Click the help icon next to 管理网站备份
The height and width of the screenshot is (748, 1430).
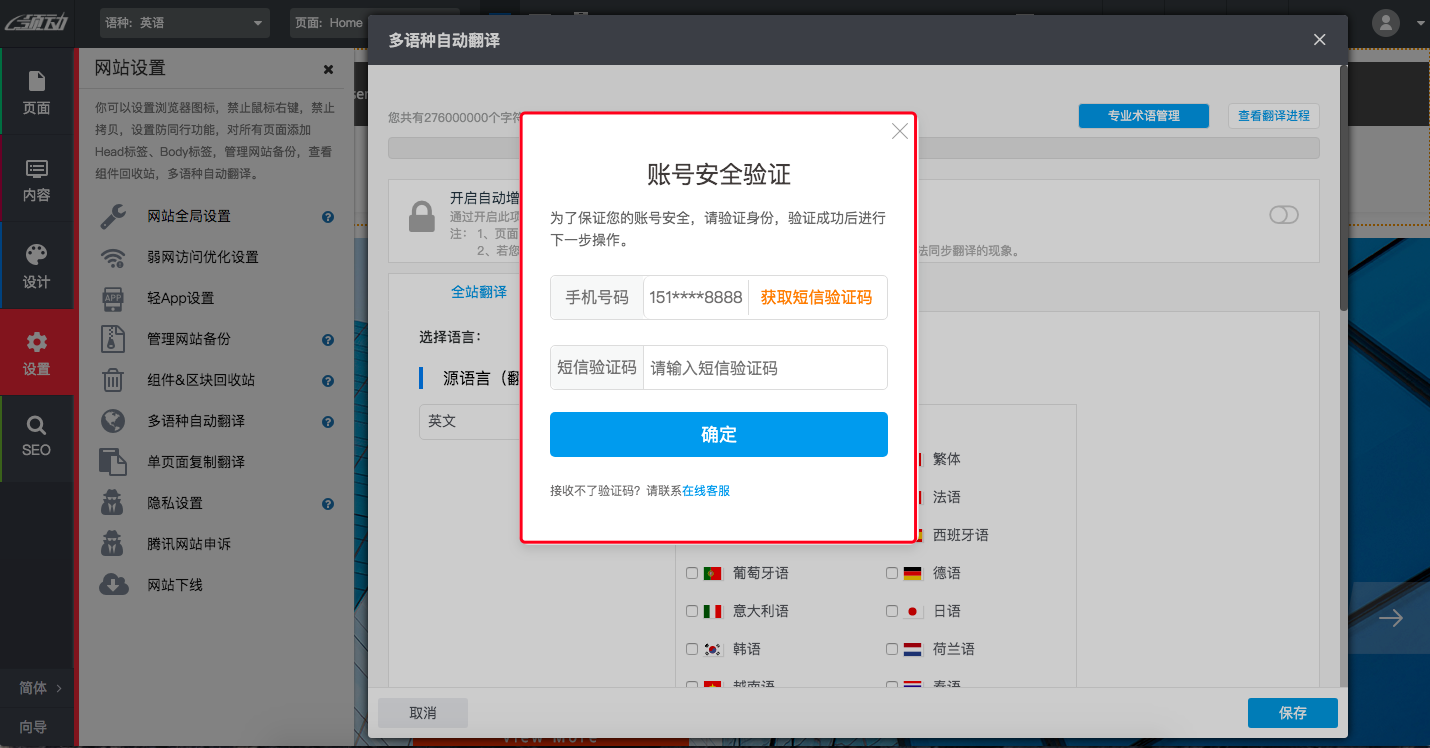tap(327, 339)
